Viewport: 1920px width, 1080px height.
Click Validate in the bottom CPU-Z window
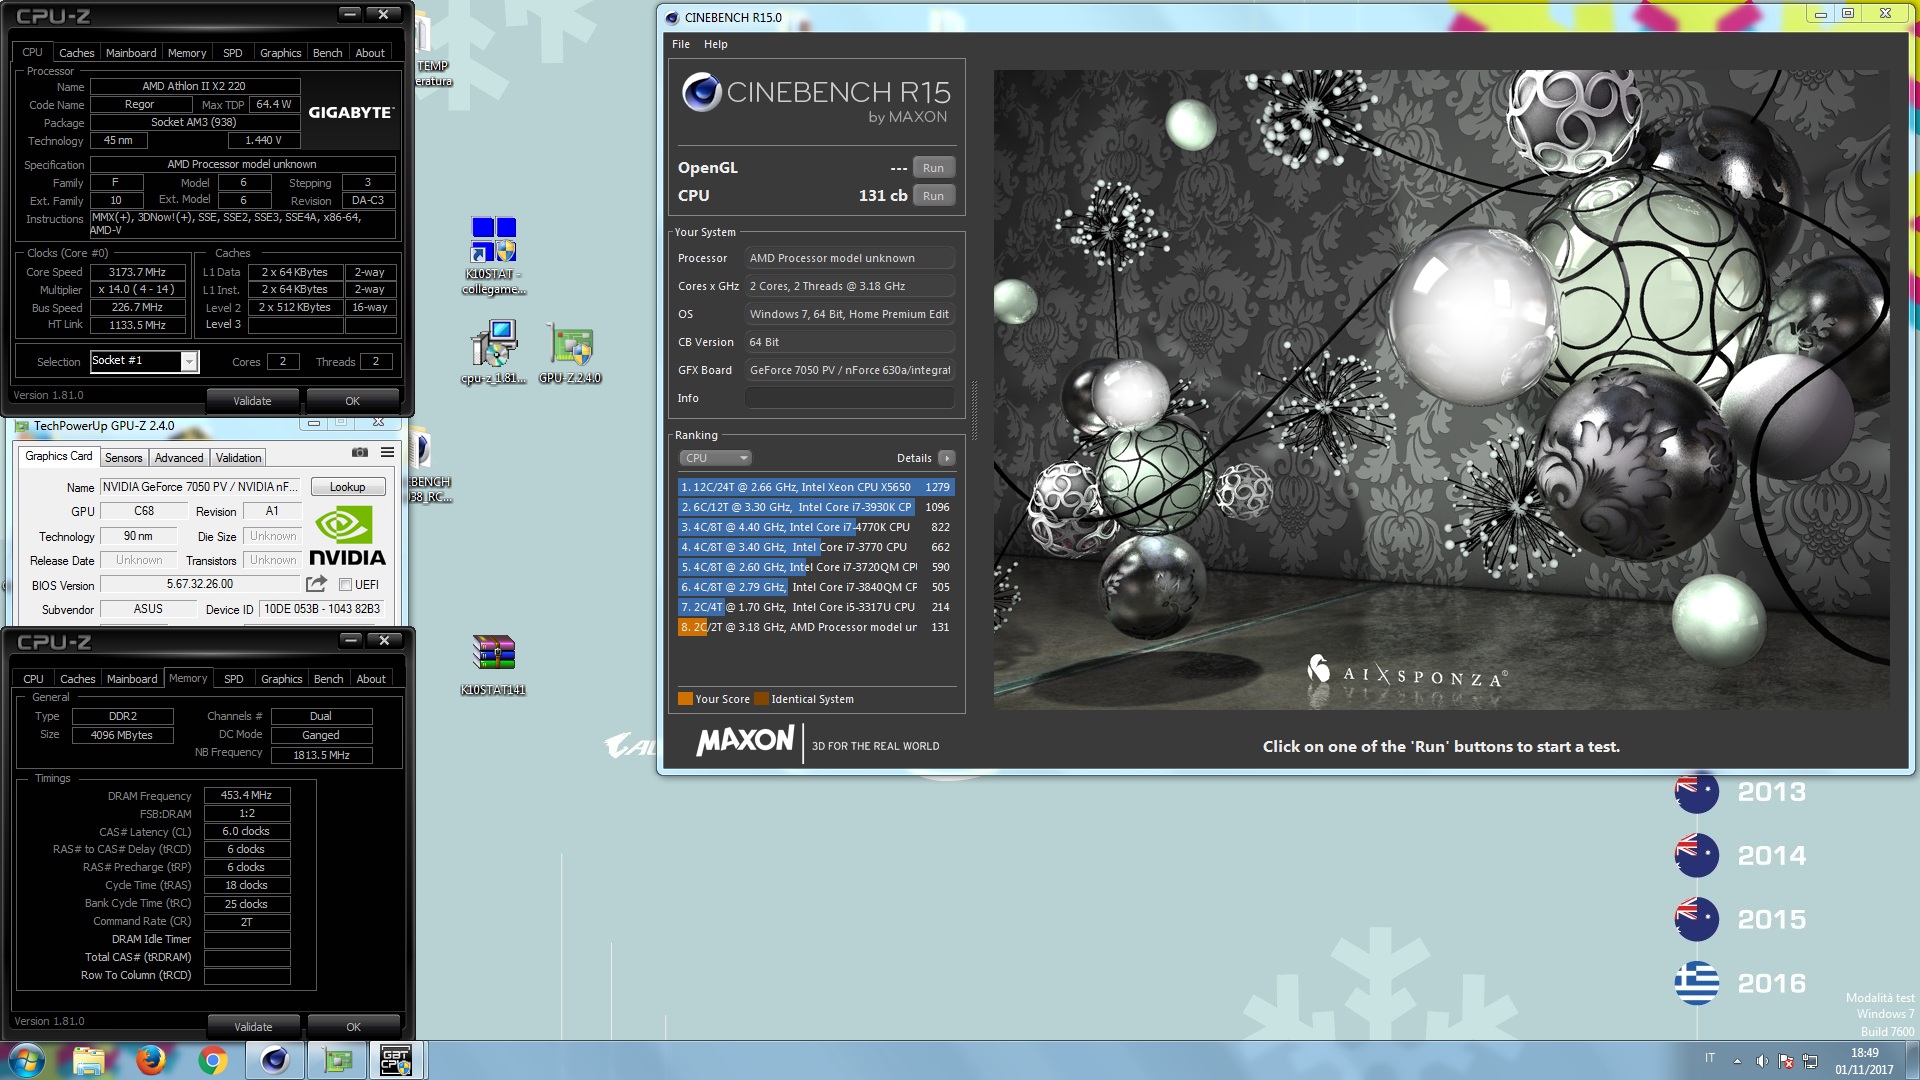click(x=253, y=1027)
